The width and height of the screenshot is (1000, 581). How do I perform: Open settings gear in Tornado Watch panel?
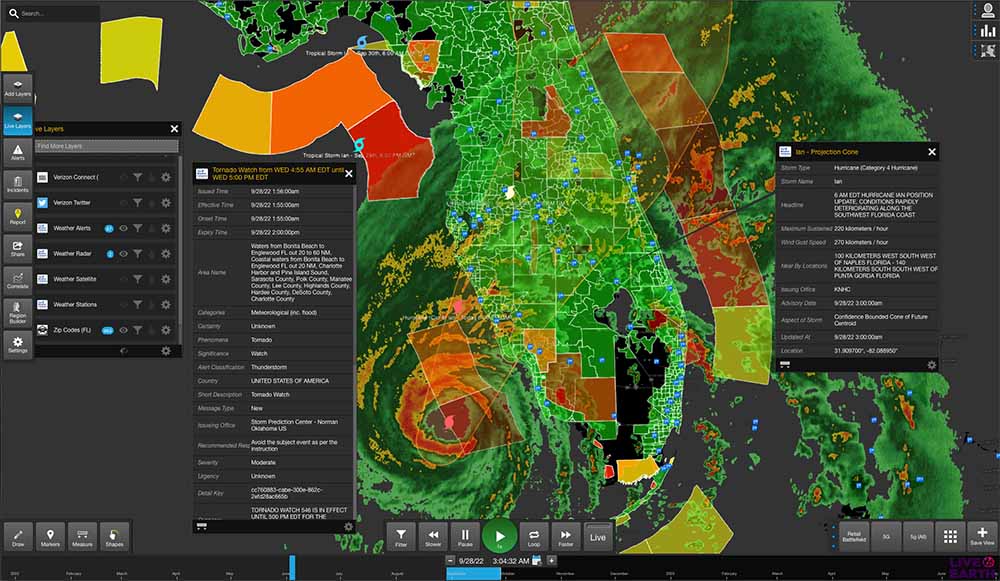coord(348,526)
